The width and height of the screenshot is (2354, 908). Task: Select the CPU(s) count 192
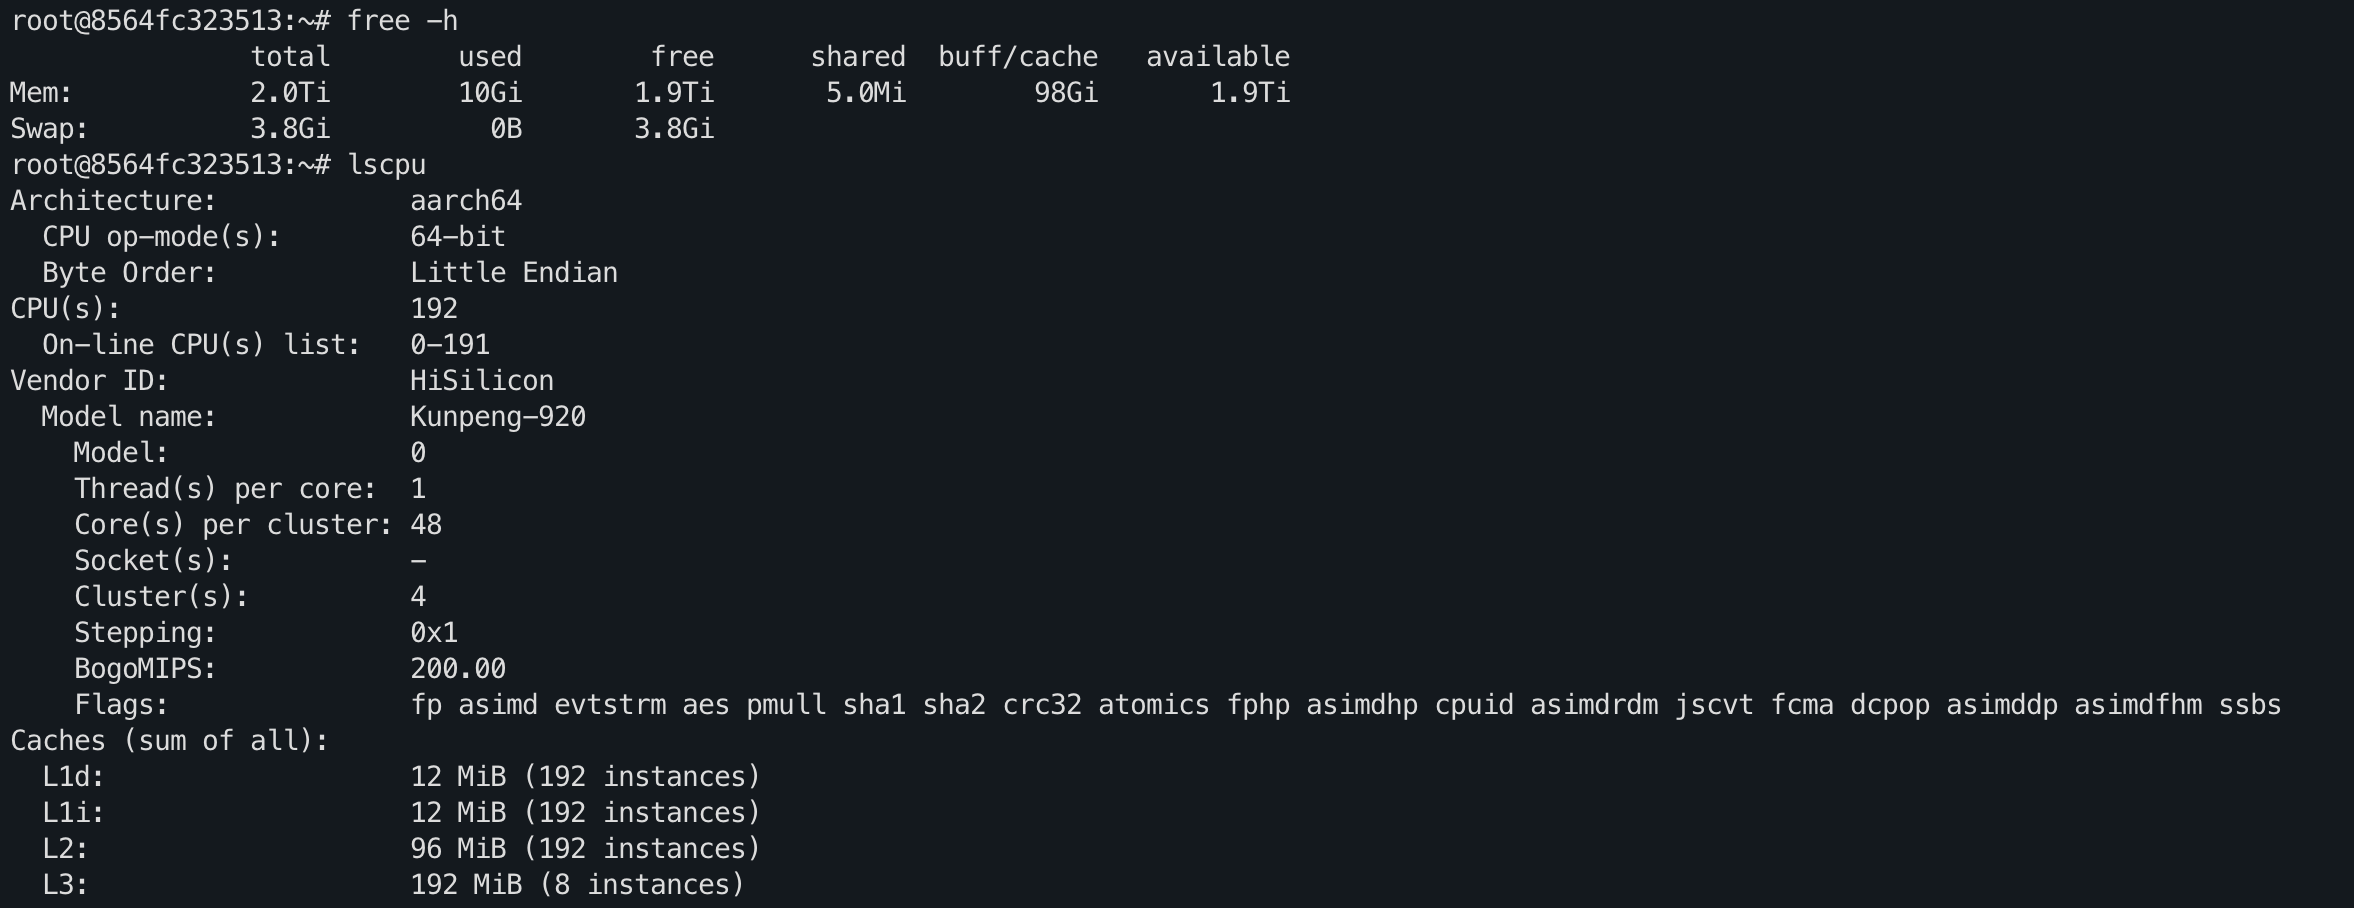pos(434,309)
